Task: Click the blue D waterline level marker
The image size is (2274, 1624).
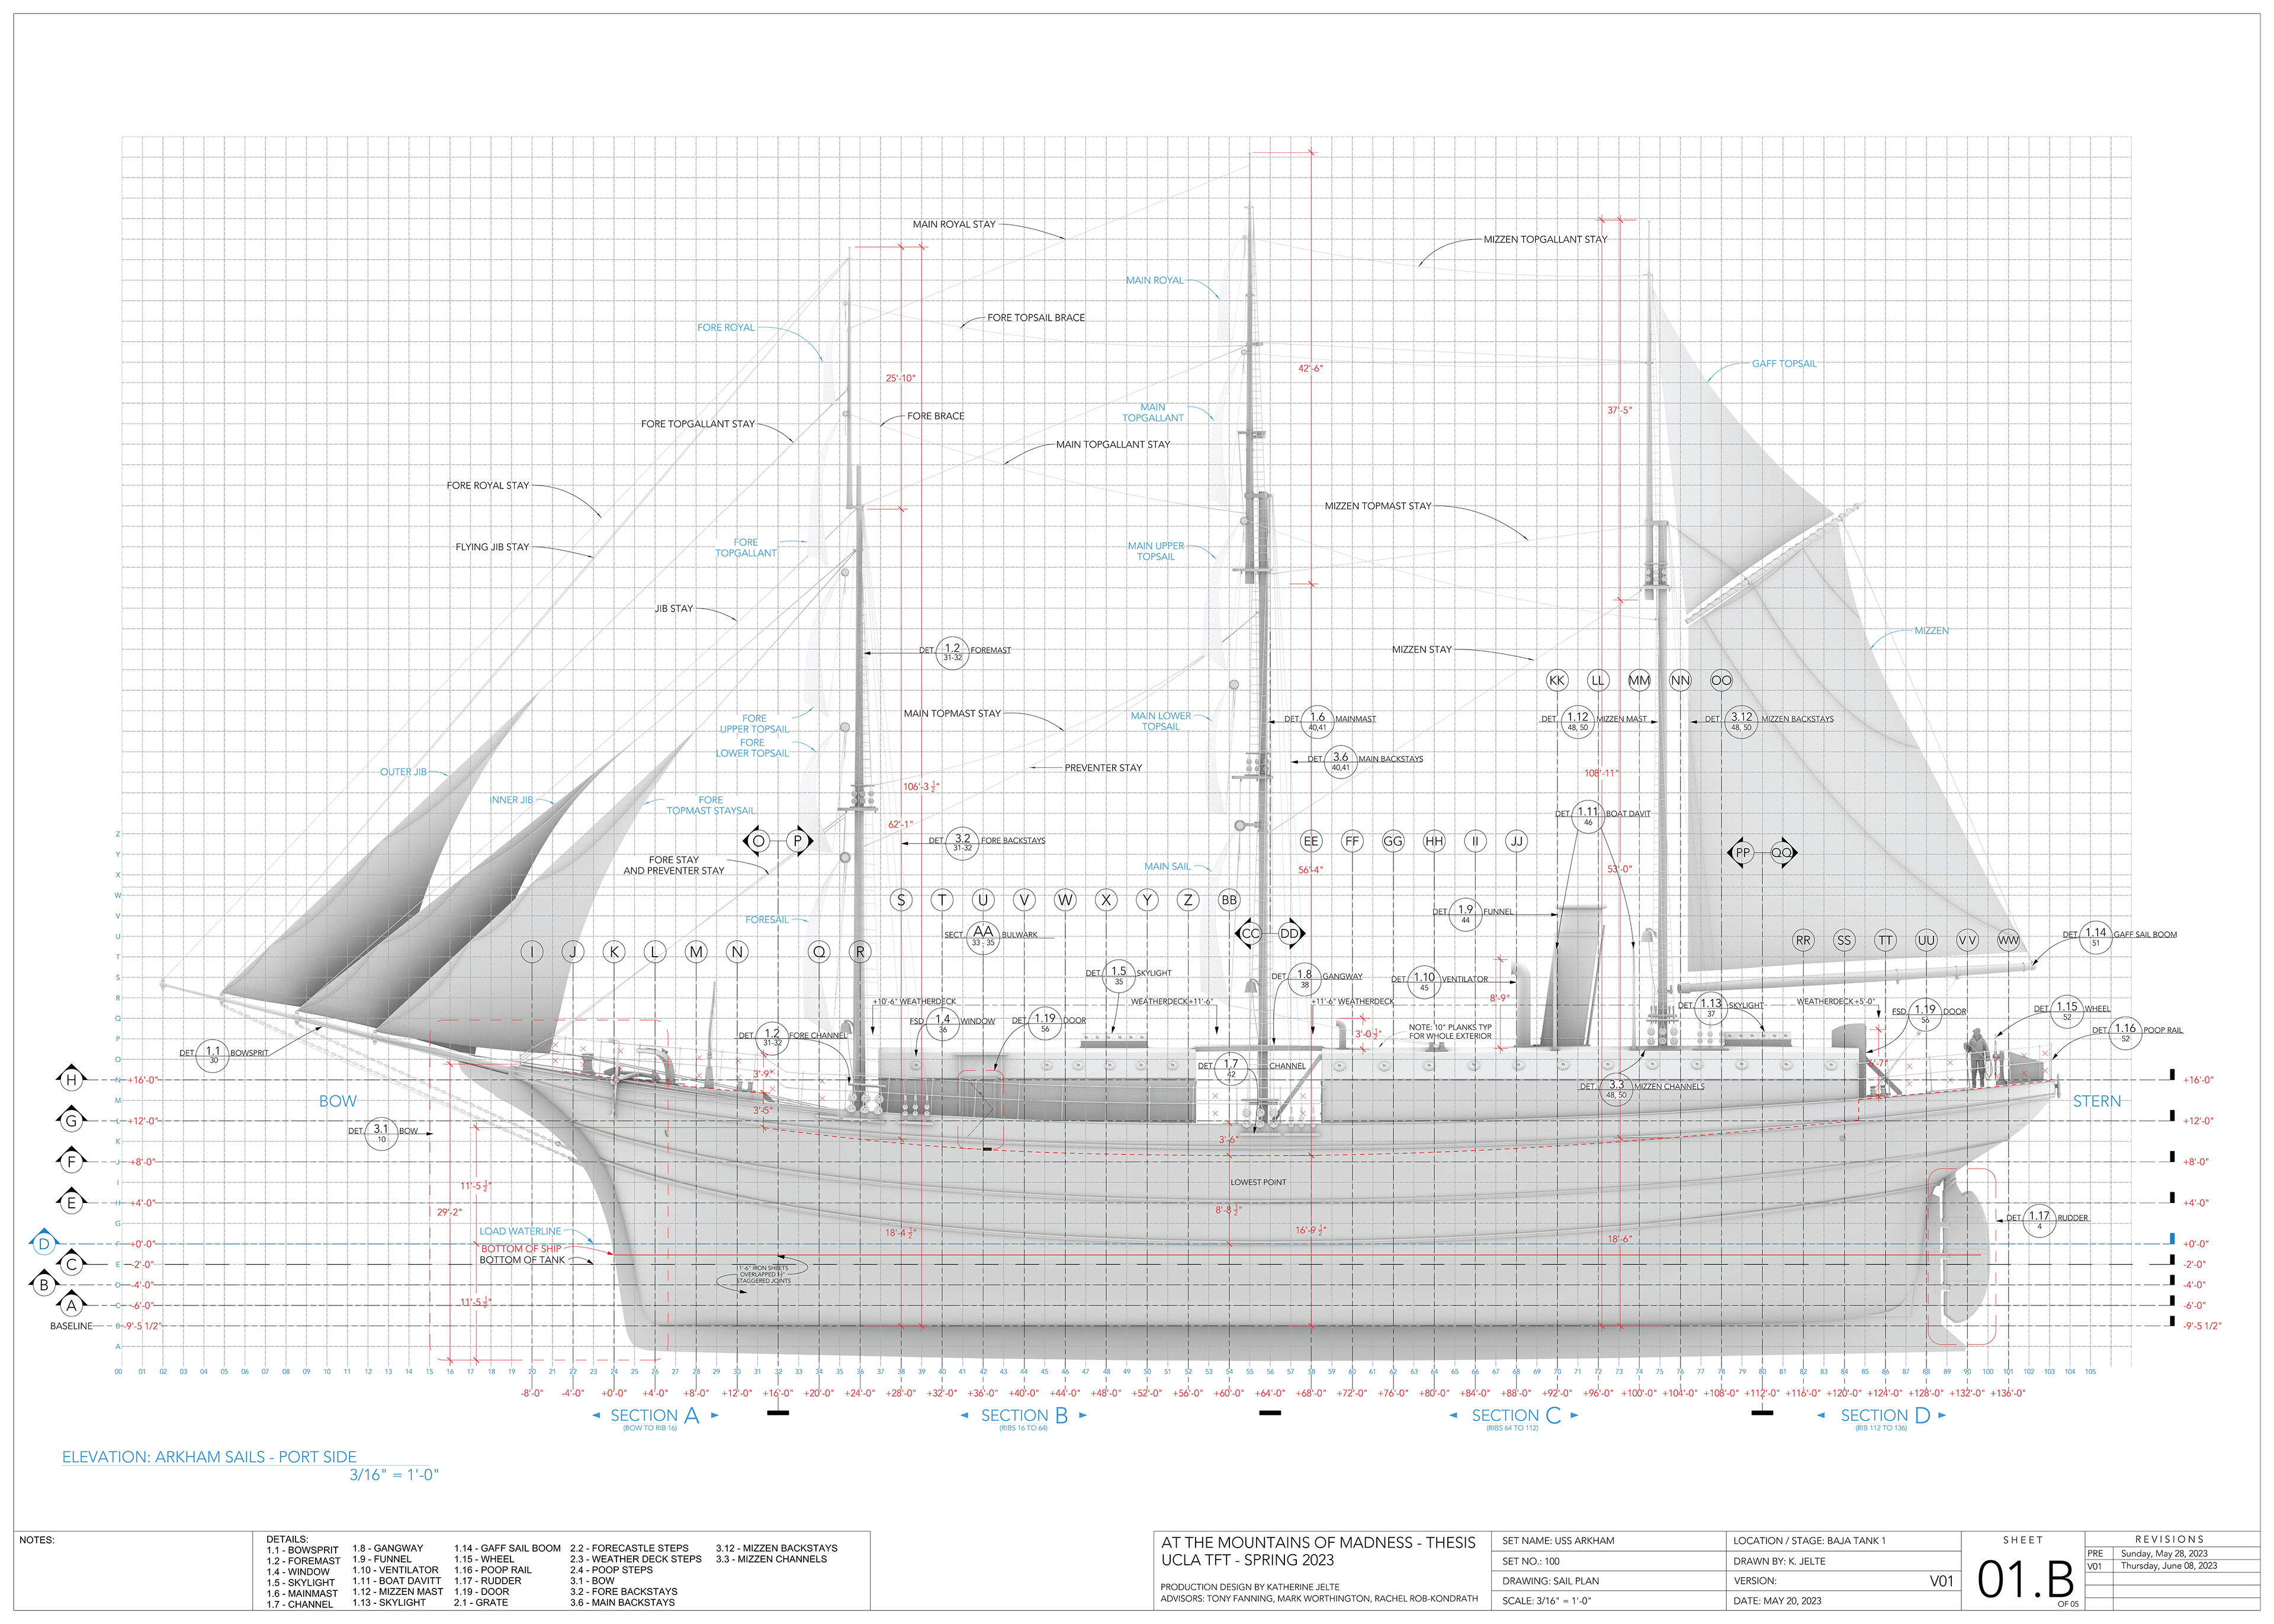Action: click(x=43, y=1244)
